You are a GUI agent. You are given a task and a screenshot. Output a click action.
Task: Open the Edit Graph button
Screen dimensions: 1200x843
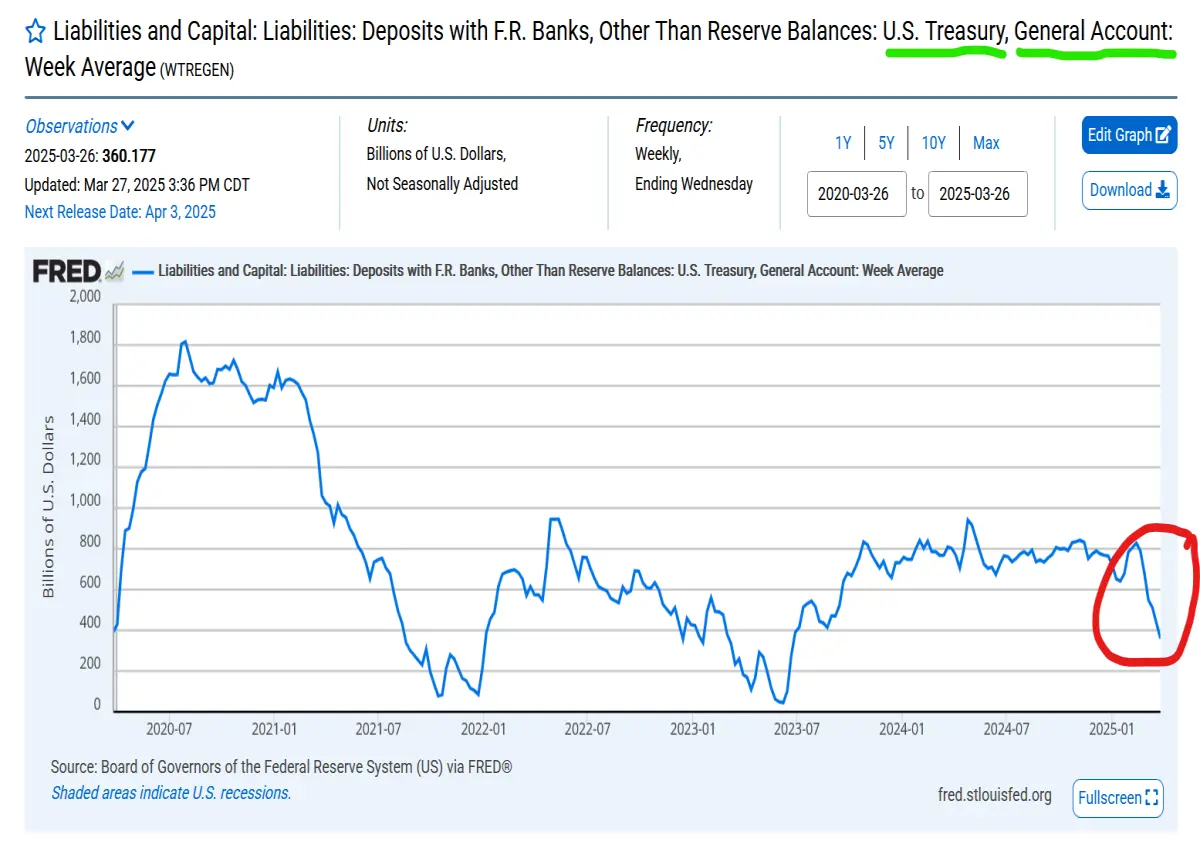[x=1129, y=135]
